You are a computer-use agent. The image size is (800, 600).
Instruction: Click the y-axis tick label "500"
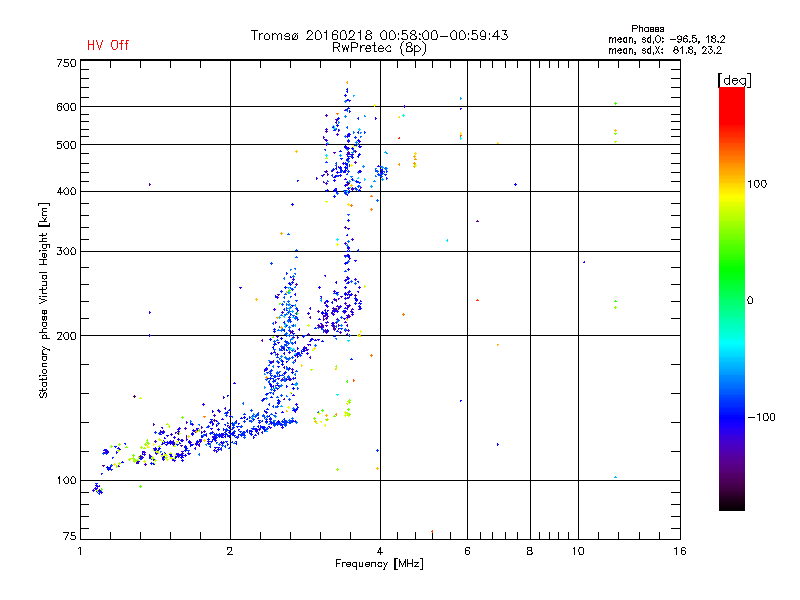(66, 145)
